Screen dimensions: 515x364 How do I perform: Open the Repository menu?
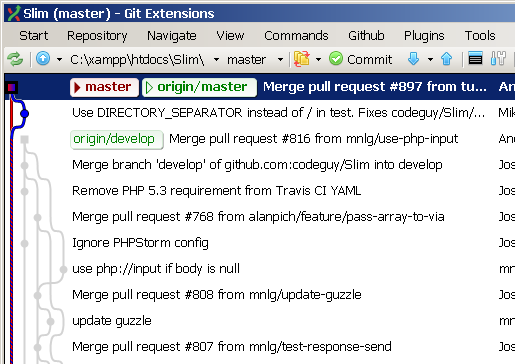pyautogui.click(x=97, y=36)
